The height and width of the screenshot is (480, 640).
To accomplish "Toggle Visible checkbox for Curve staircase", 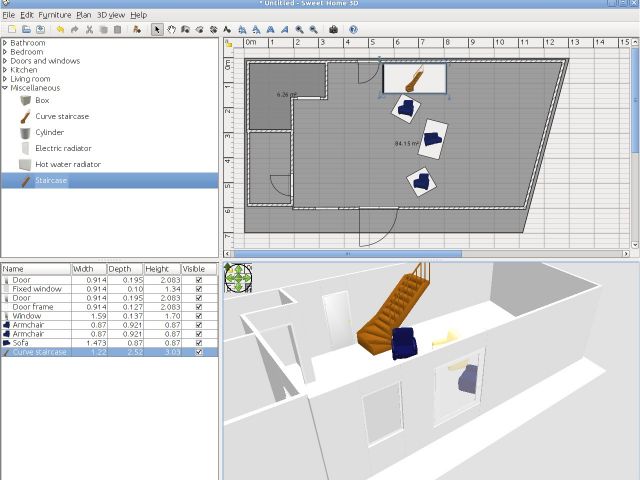I will pyautogui.click(x=198, y=352).
